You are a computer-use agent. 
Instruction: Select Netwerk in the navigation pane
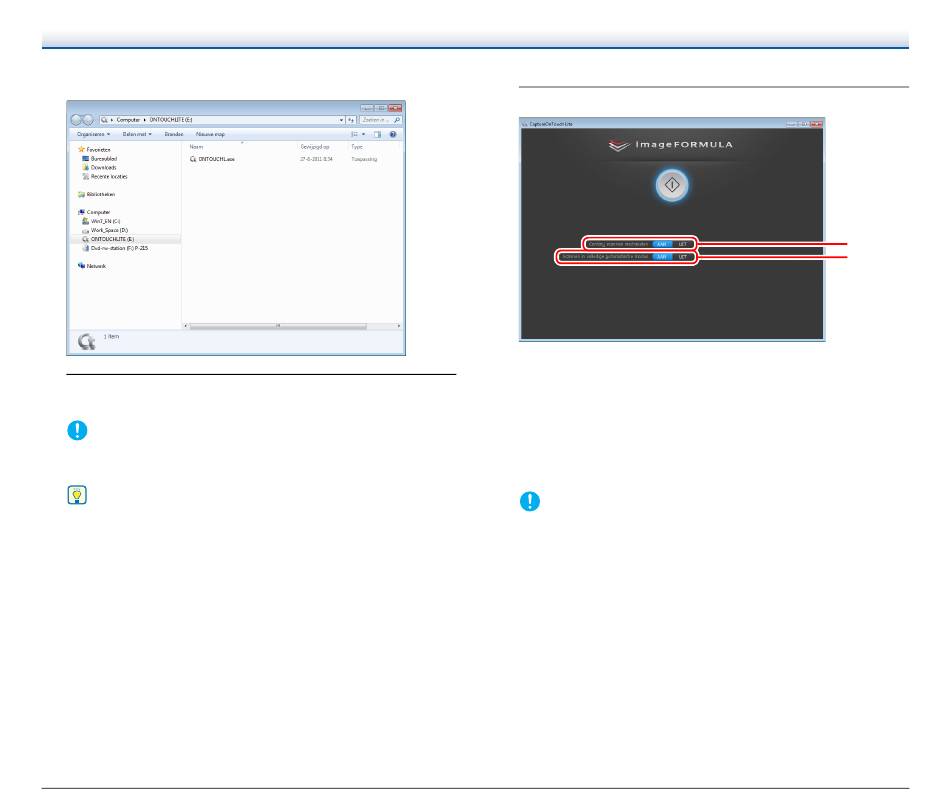pos(92,266)
